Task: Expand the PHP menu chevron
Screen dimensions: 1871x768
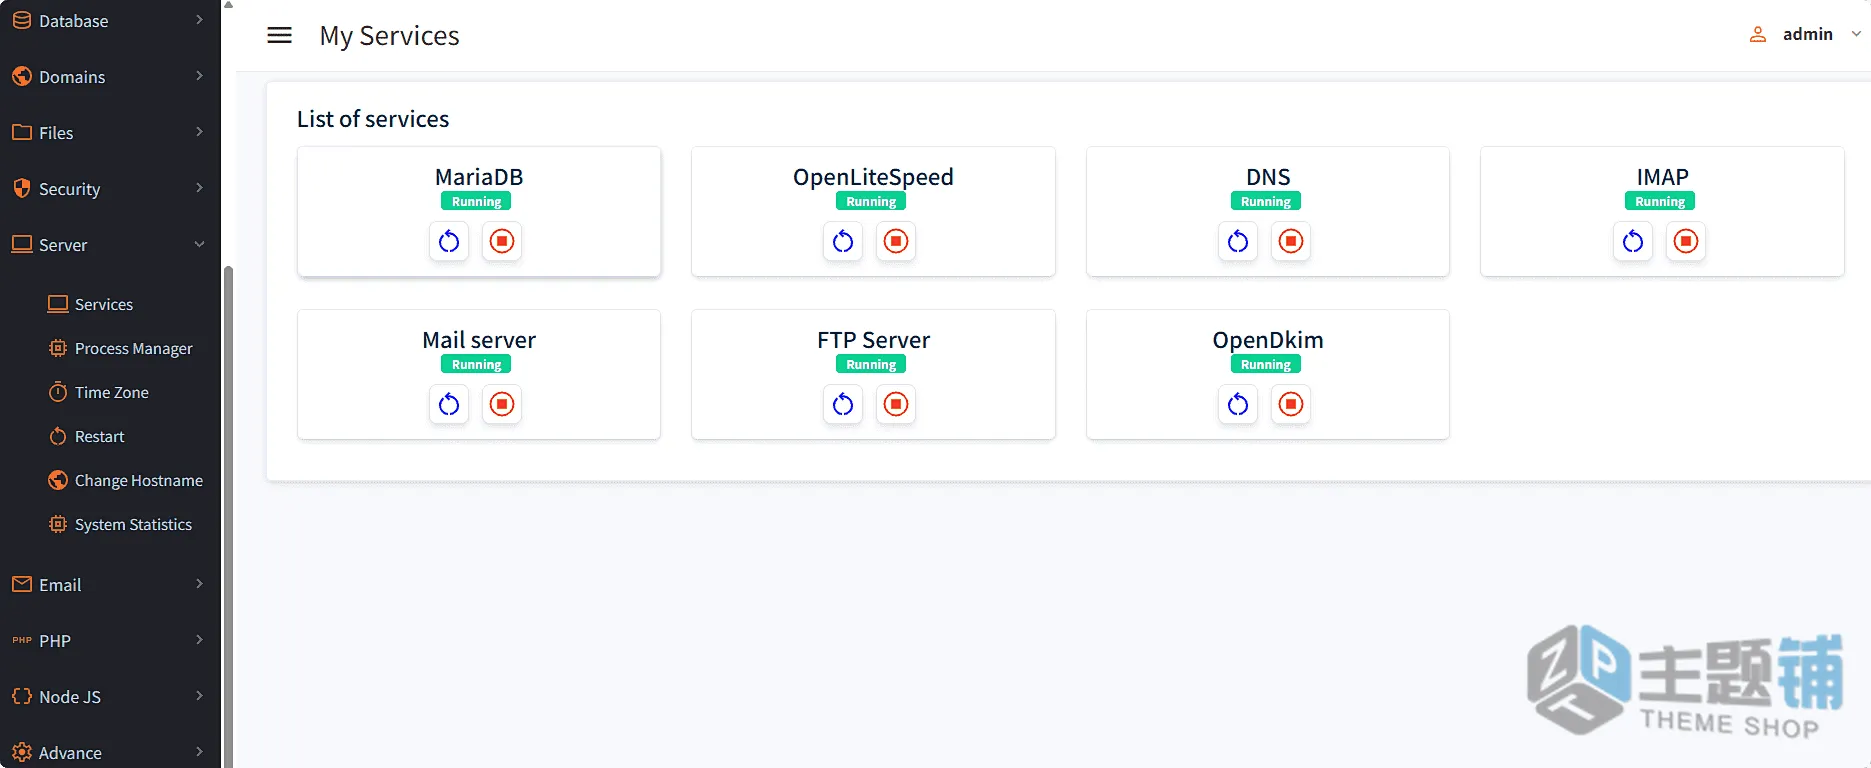Action: 199,640
